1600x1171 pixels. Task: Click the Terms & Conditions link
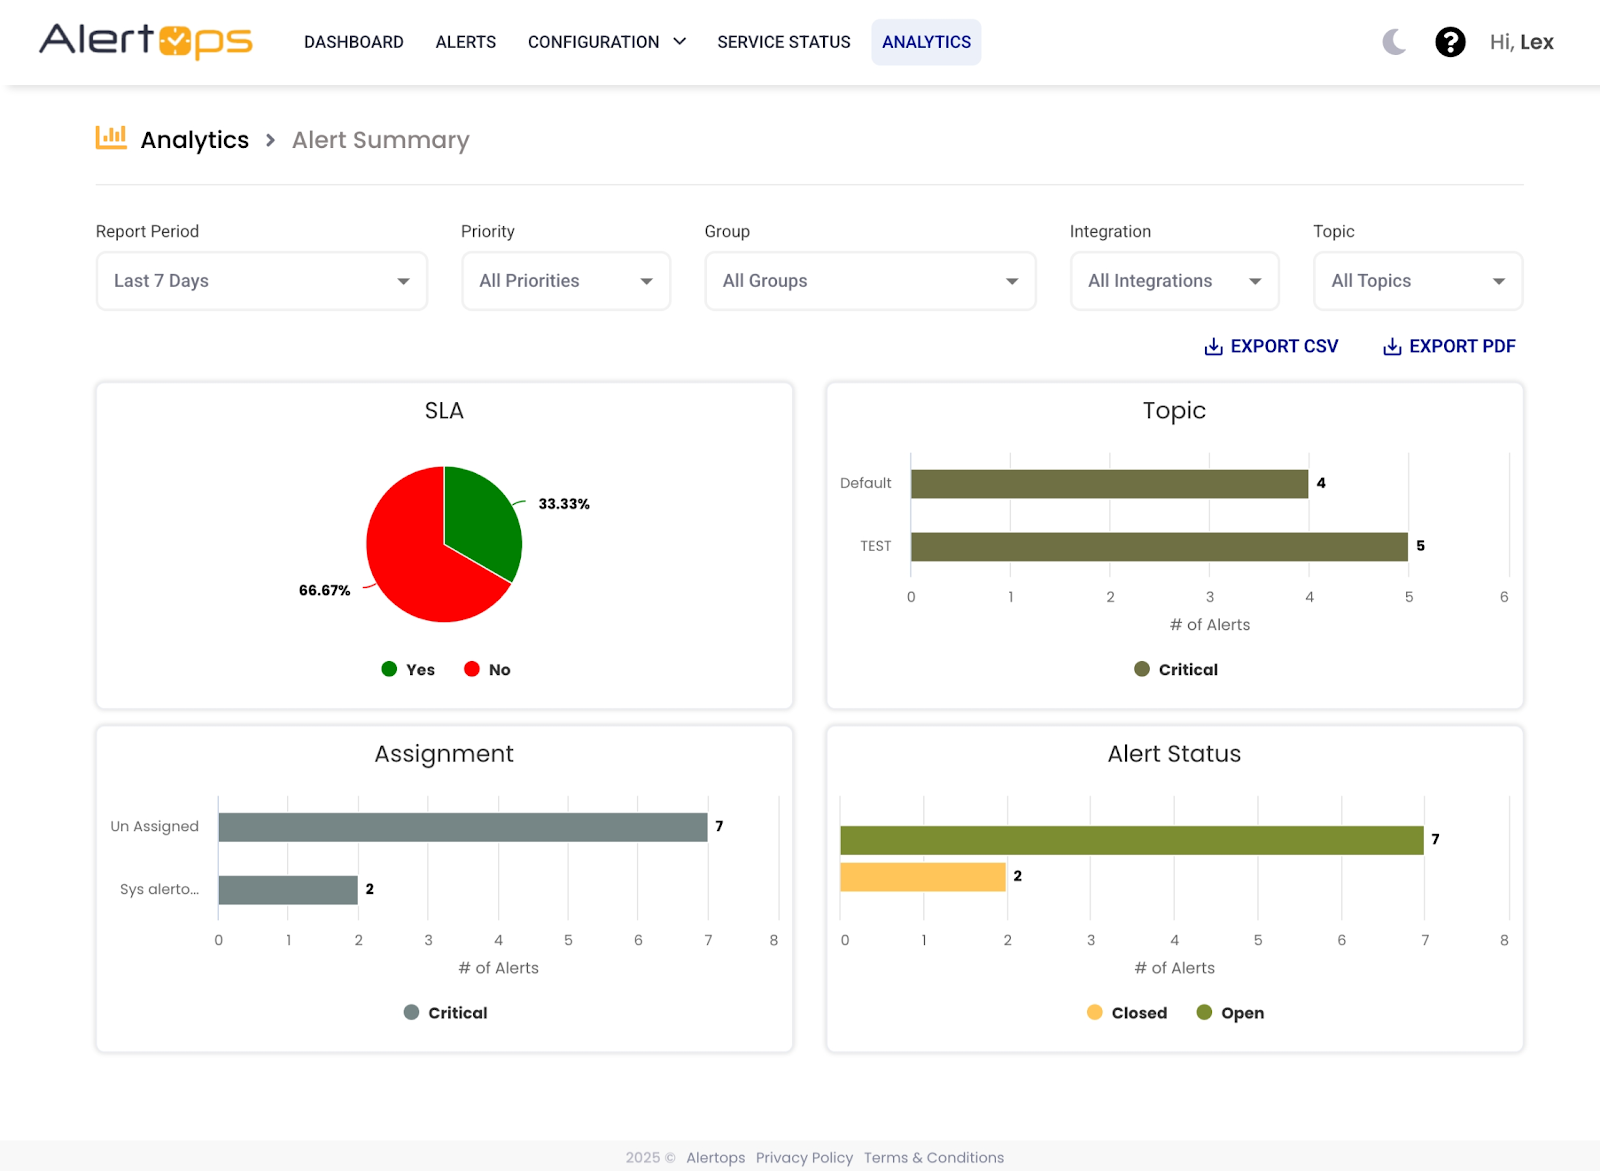click(933, 1157)
